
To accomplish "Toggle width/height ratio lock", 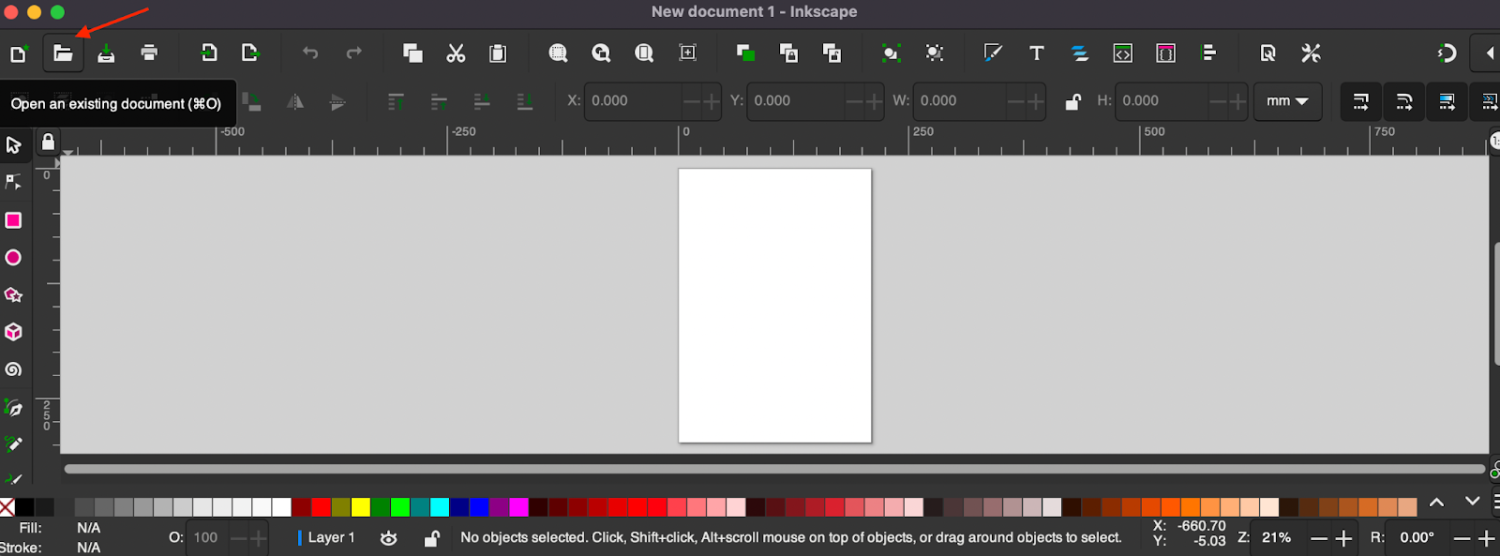I will [x=1073, y=101].
